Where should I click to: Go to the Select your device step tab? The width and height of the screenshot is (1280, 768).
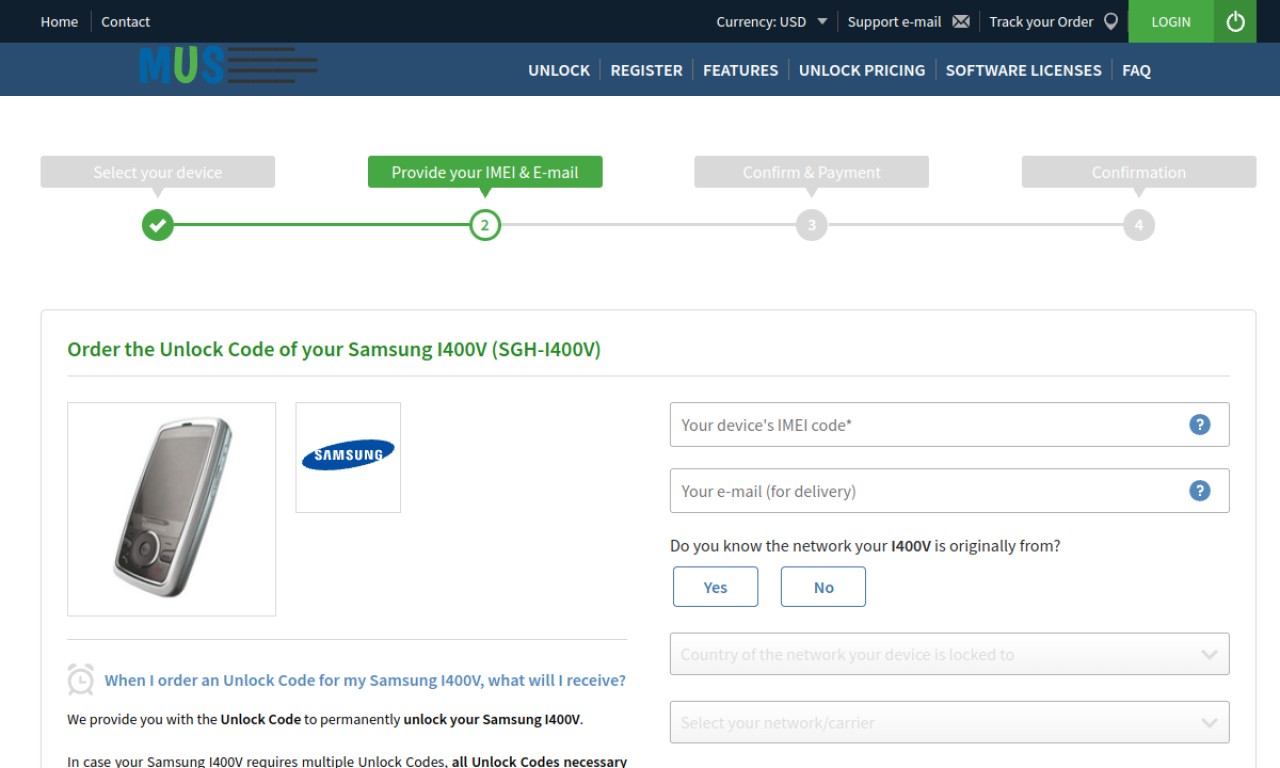tap(158, 172)
